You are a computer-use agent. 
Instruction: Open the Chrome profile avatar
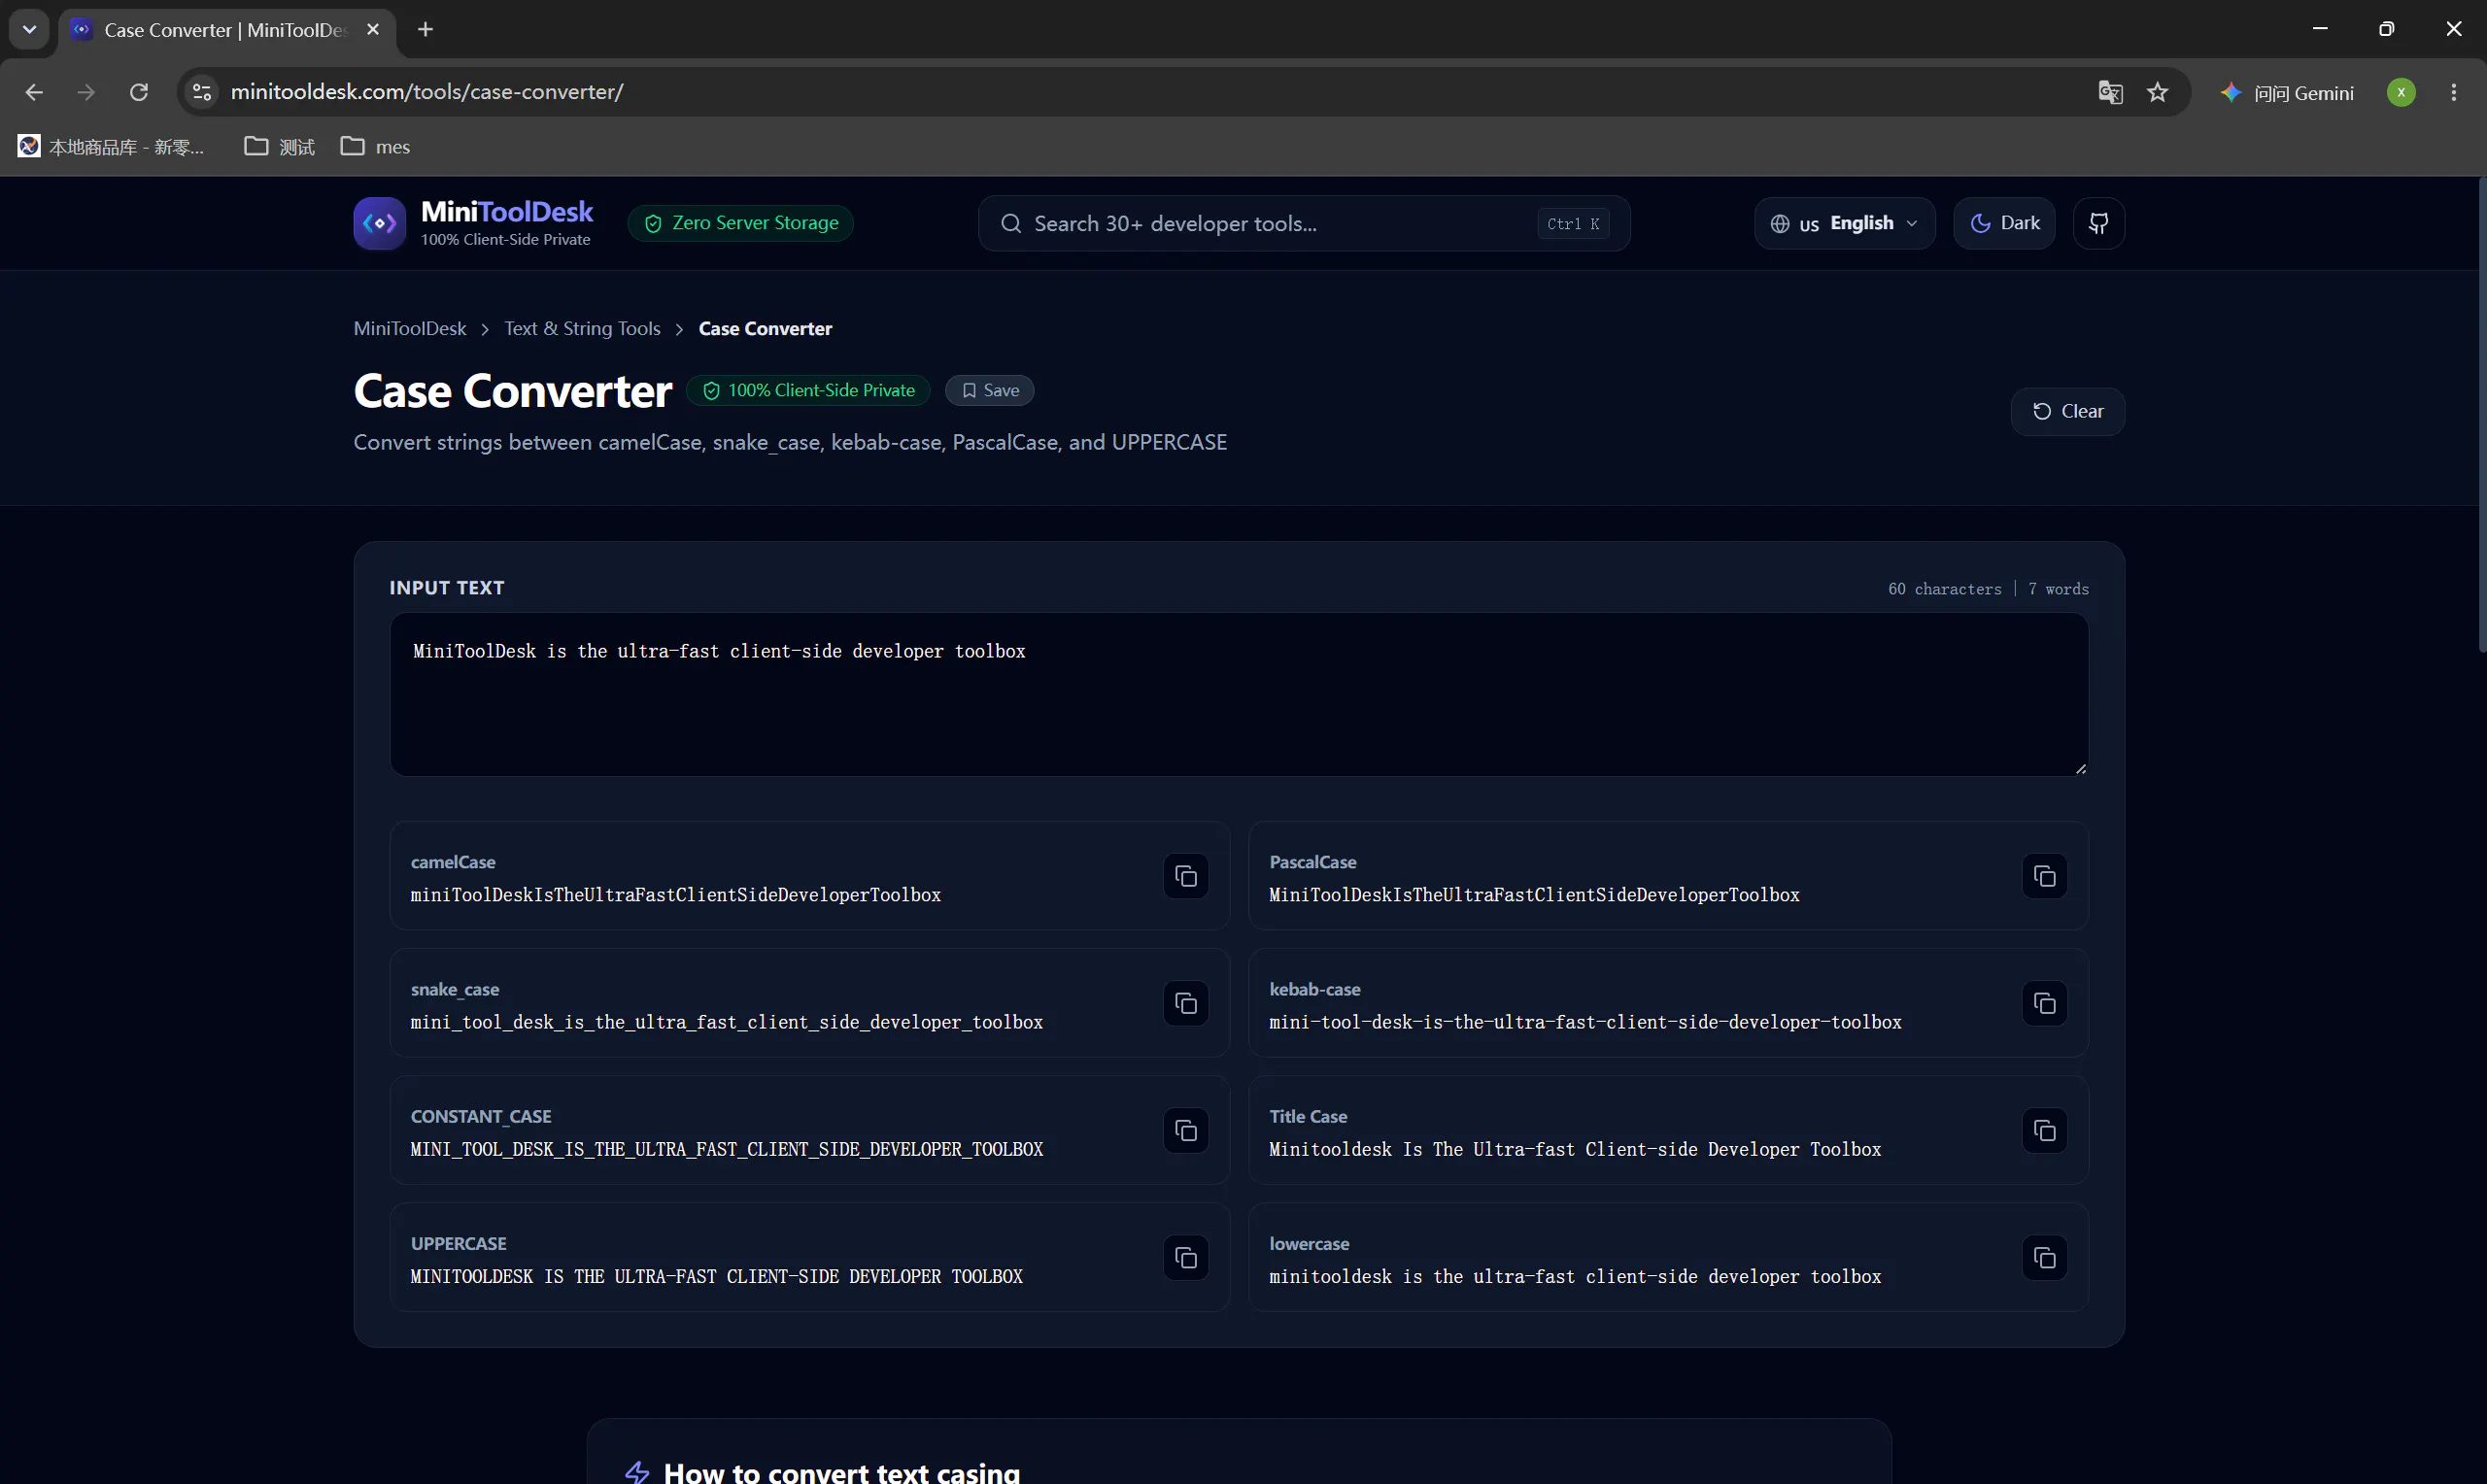point(2400,92)
